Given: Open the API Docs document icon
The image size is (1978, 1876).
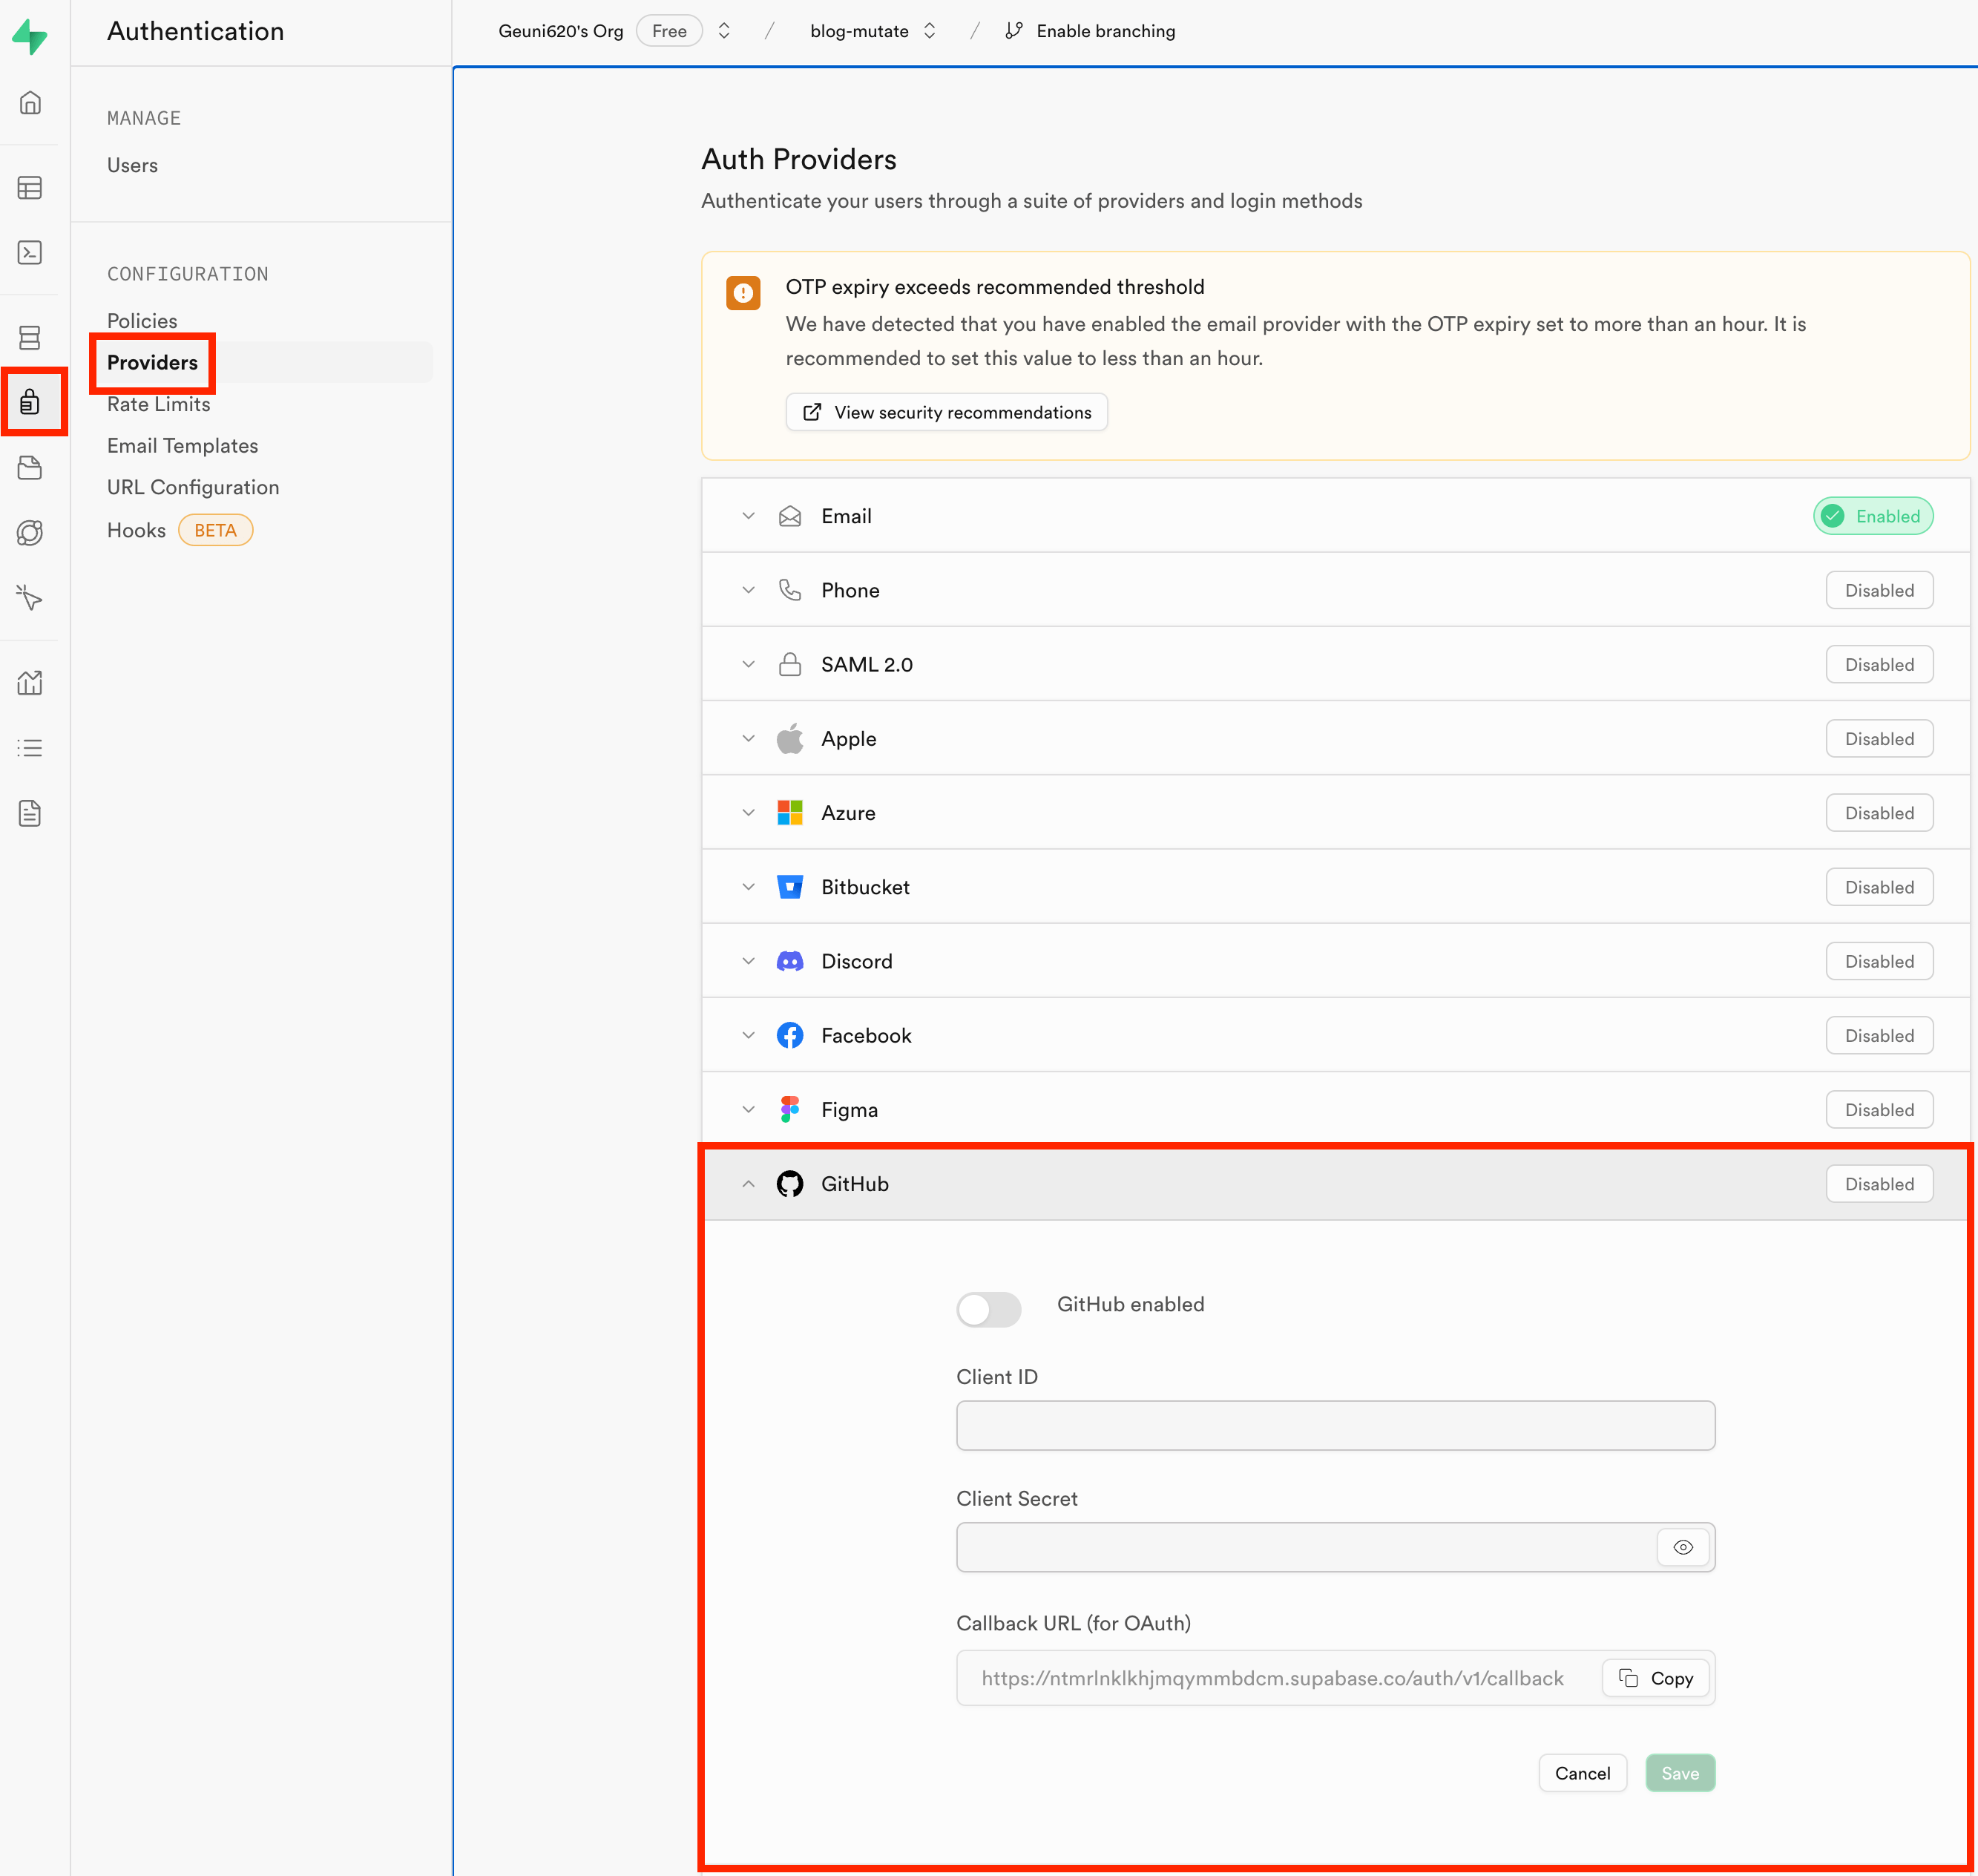Looking at the screenshot, I should point(30,813).
